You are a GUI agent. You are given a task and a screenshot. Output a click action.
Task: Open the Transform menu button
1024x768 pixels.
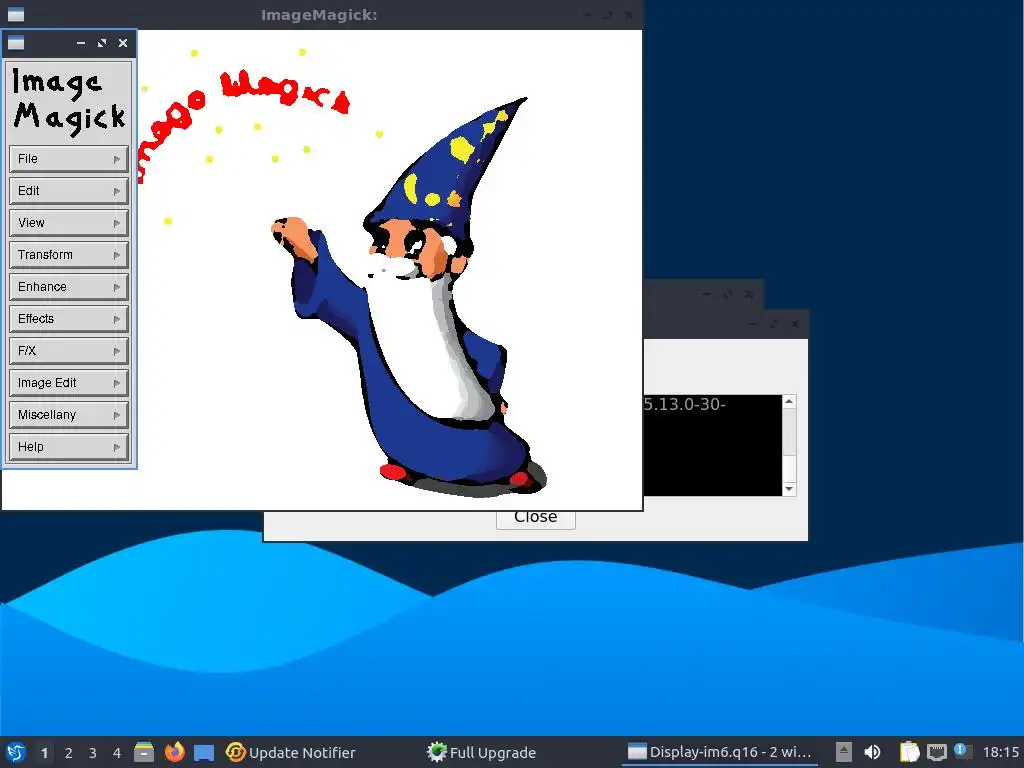[69, 255]
